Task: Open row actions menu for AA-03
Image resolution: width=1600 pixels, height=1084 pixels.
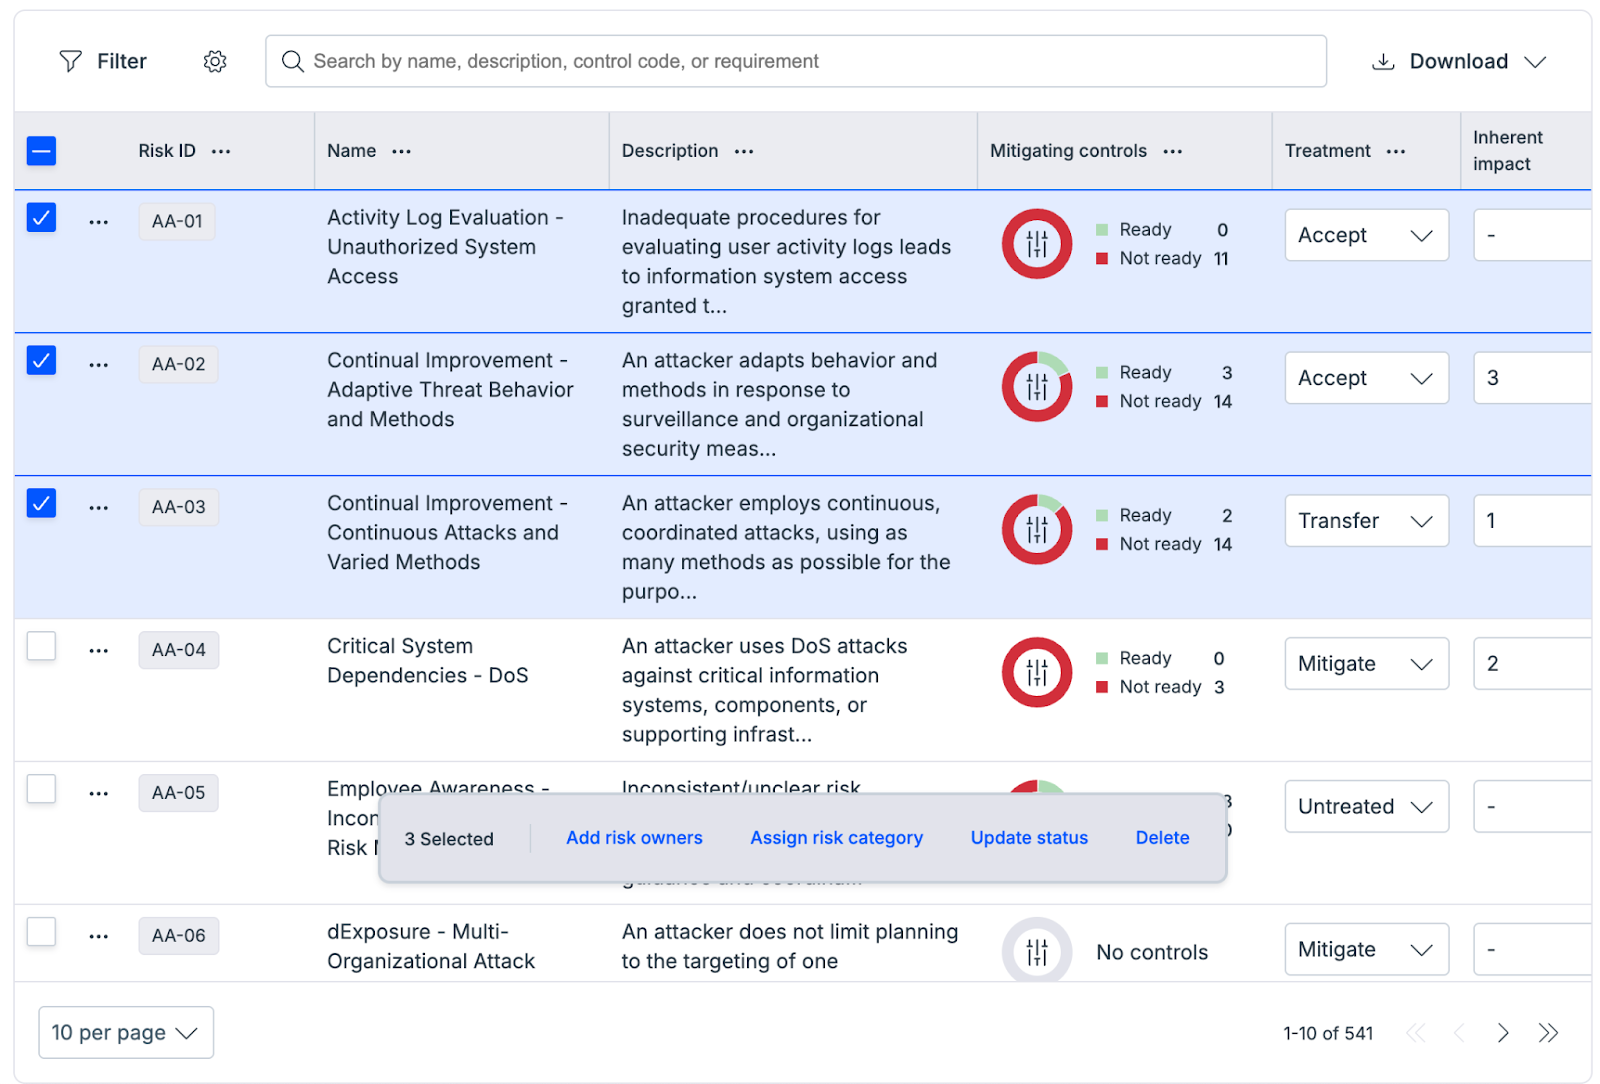Action: (x=98, y=508)
